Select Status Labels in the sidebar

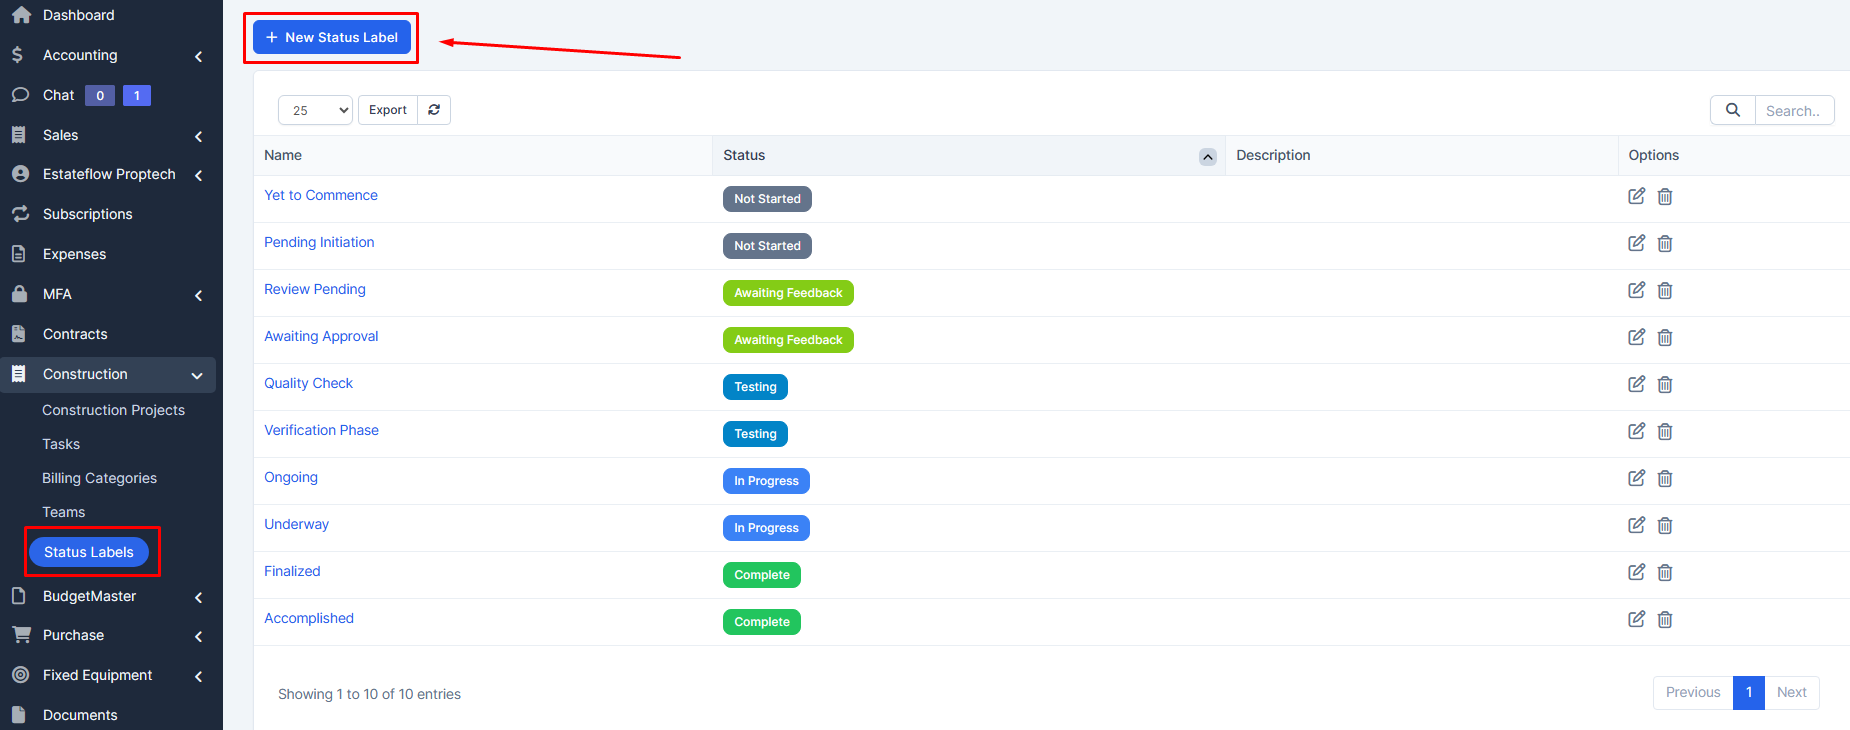pos(89,552)
